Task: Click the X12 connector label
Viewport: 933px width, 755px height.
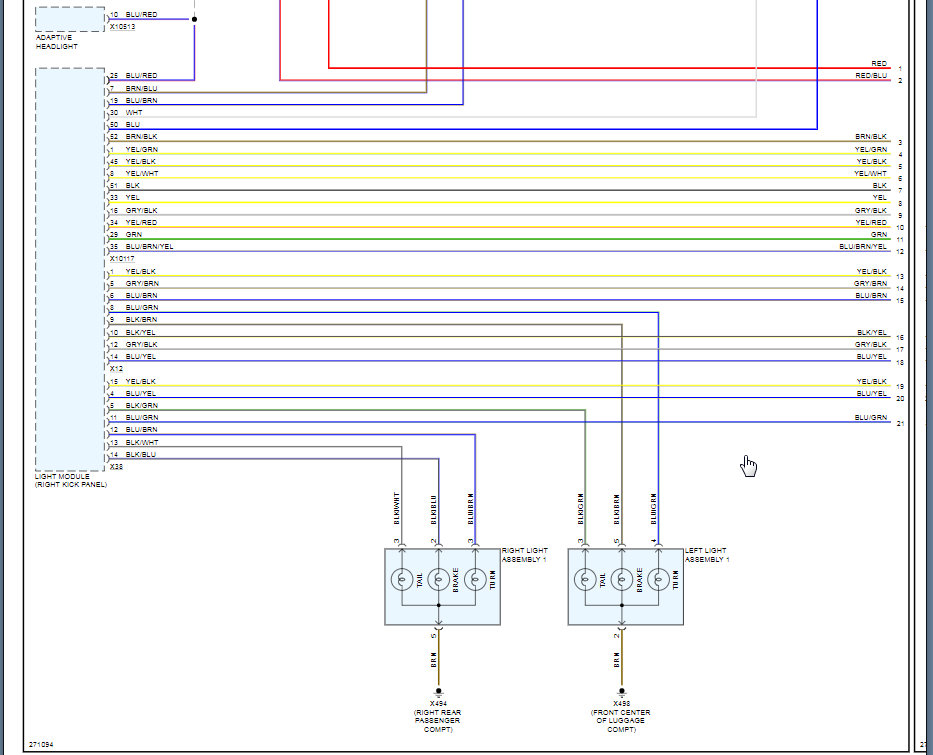Action: [x=116, y=369]
